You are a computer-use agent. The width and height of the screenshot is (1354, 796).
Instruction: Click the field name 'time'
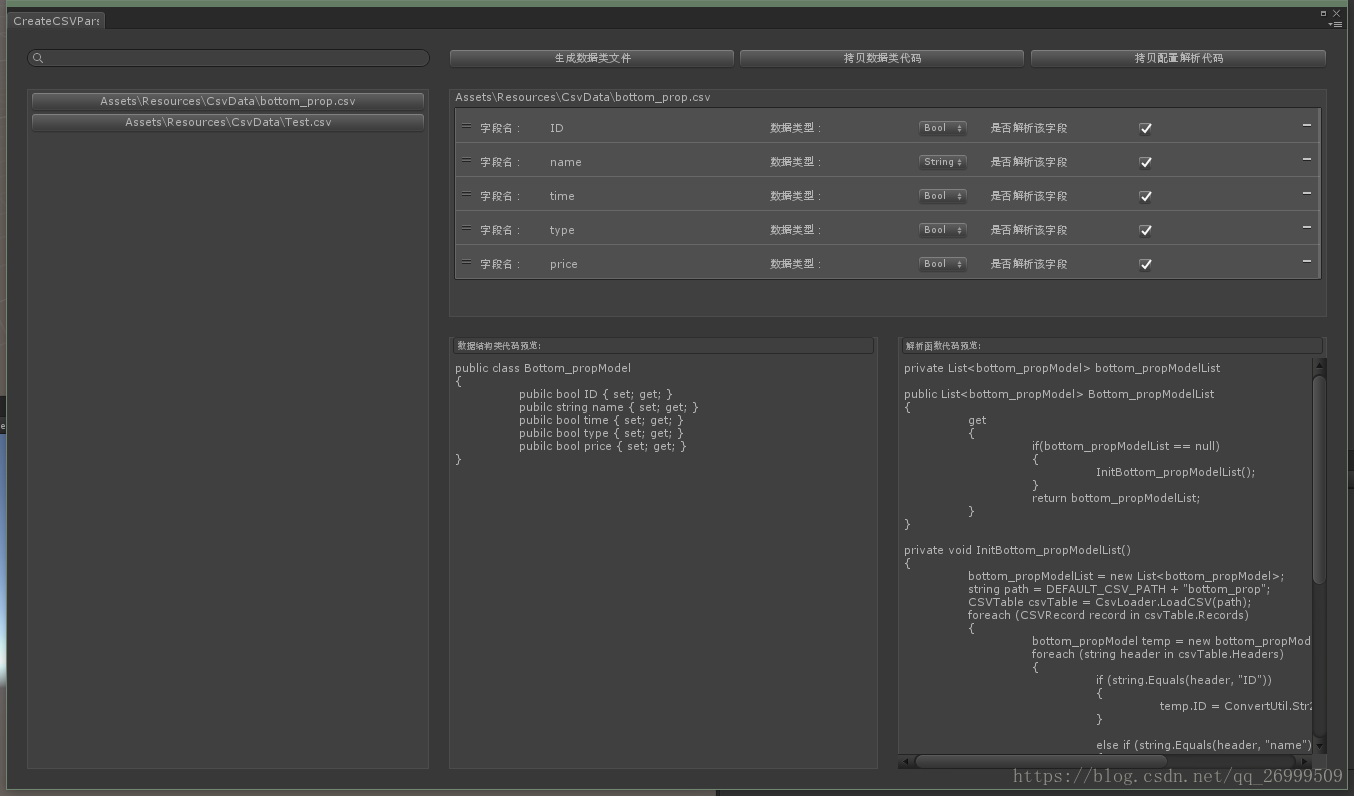coord(562,196)
